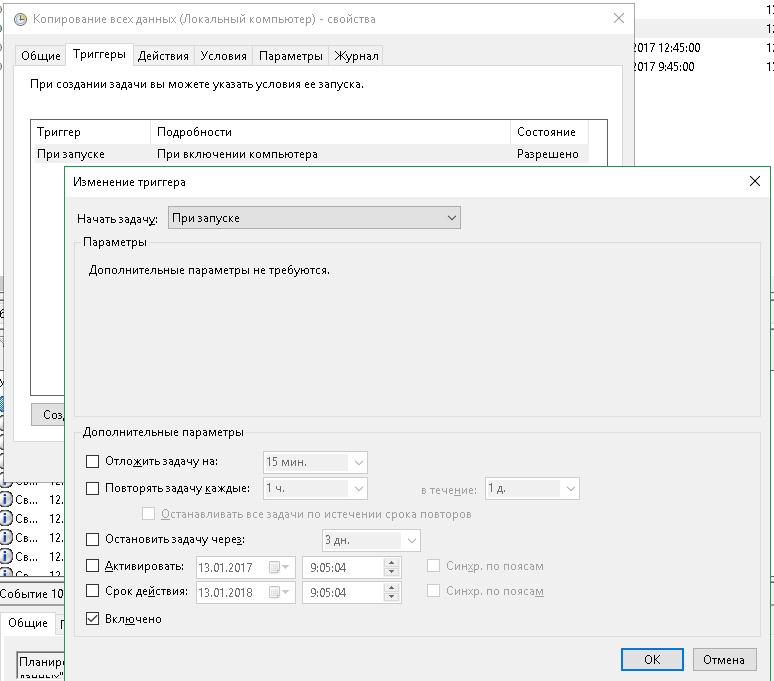774x681 pixels.
Task: Close the Изменение триггера dialog
Action: (755, 181)
